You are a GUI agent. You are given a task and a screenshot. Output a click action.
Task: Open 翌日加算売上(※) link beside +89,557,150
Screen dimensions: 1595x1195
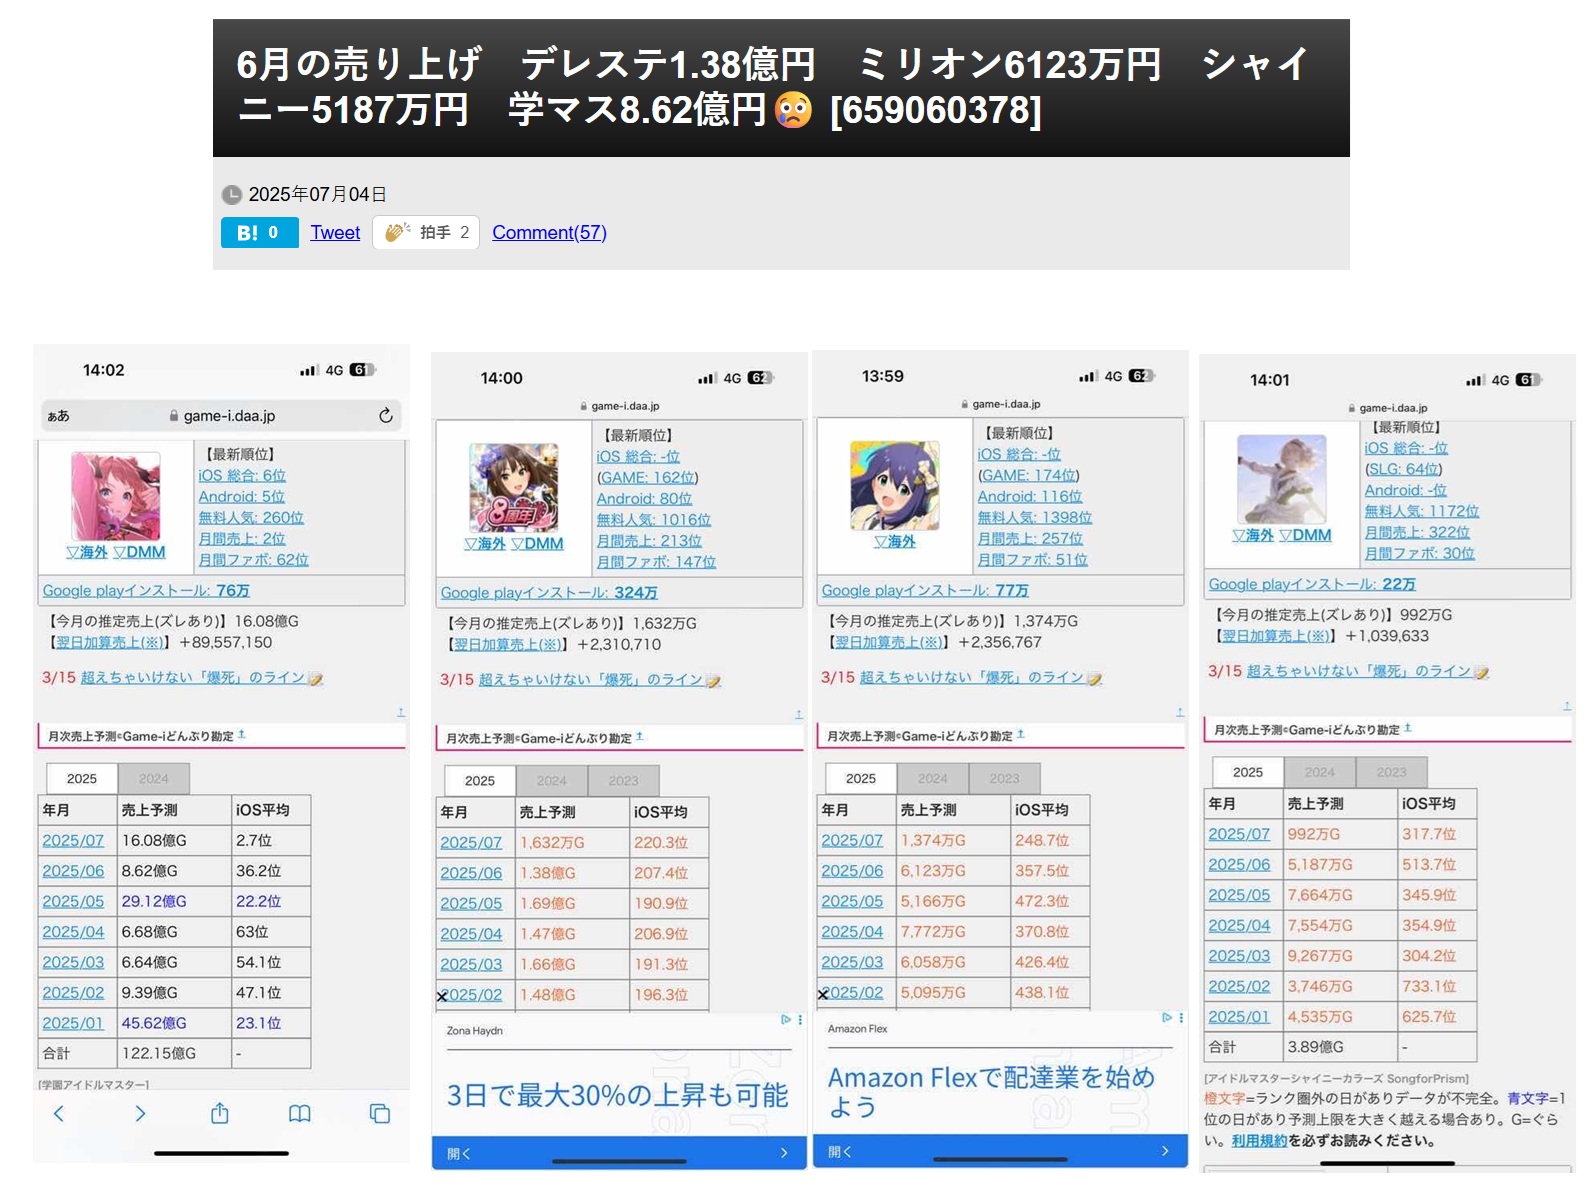click(x=110, y=642)
